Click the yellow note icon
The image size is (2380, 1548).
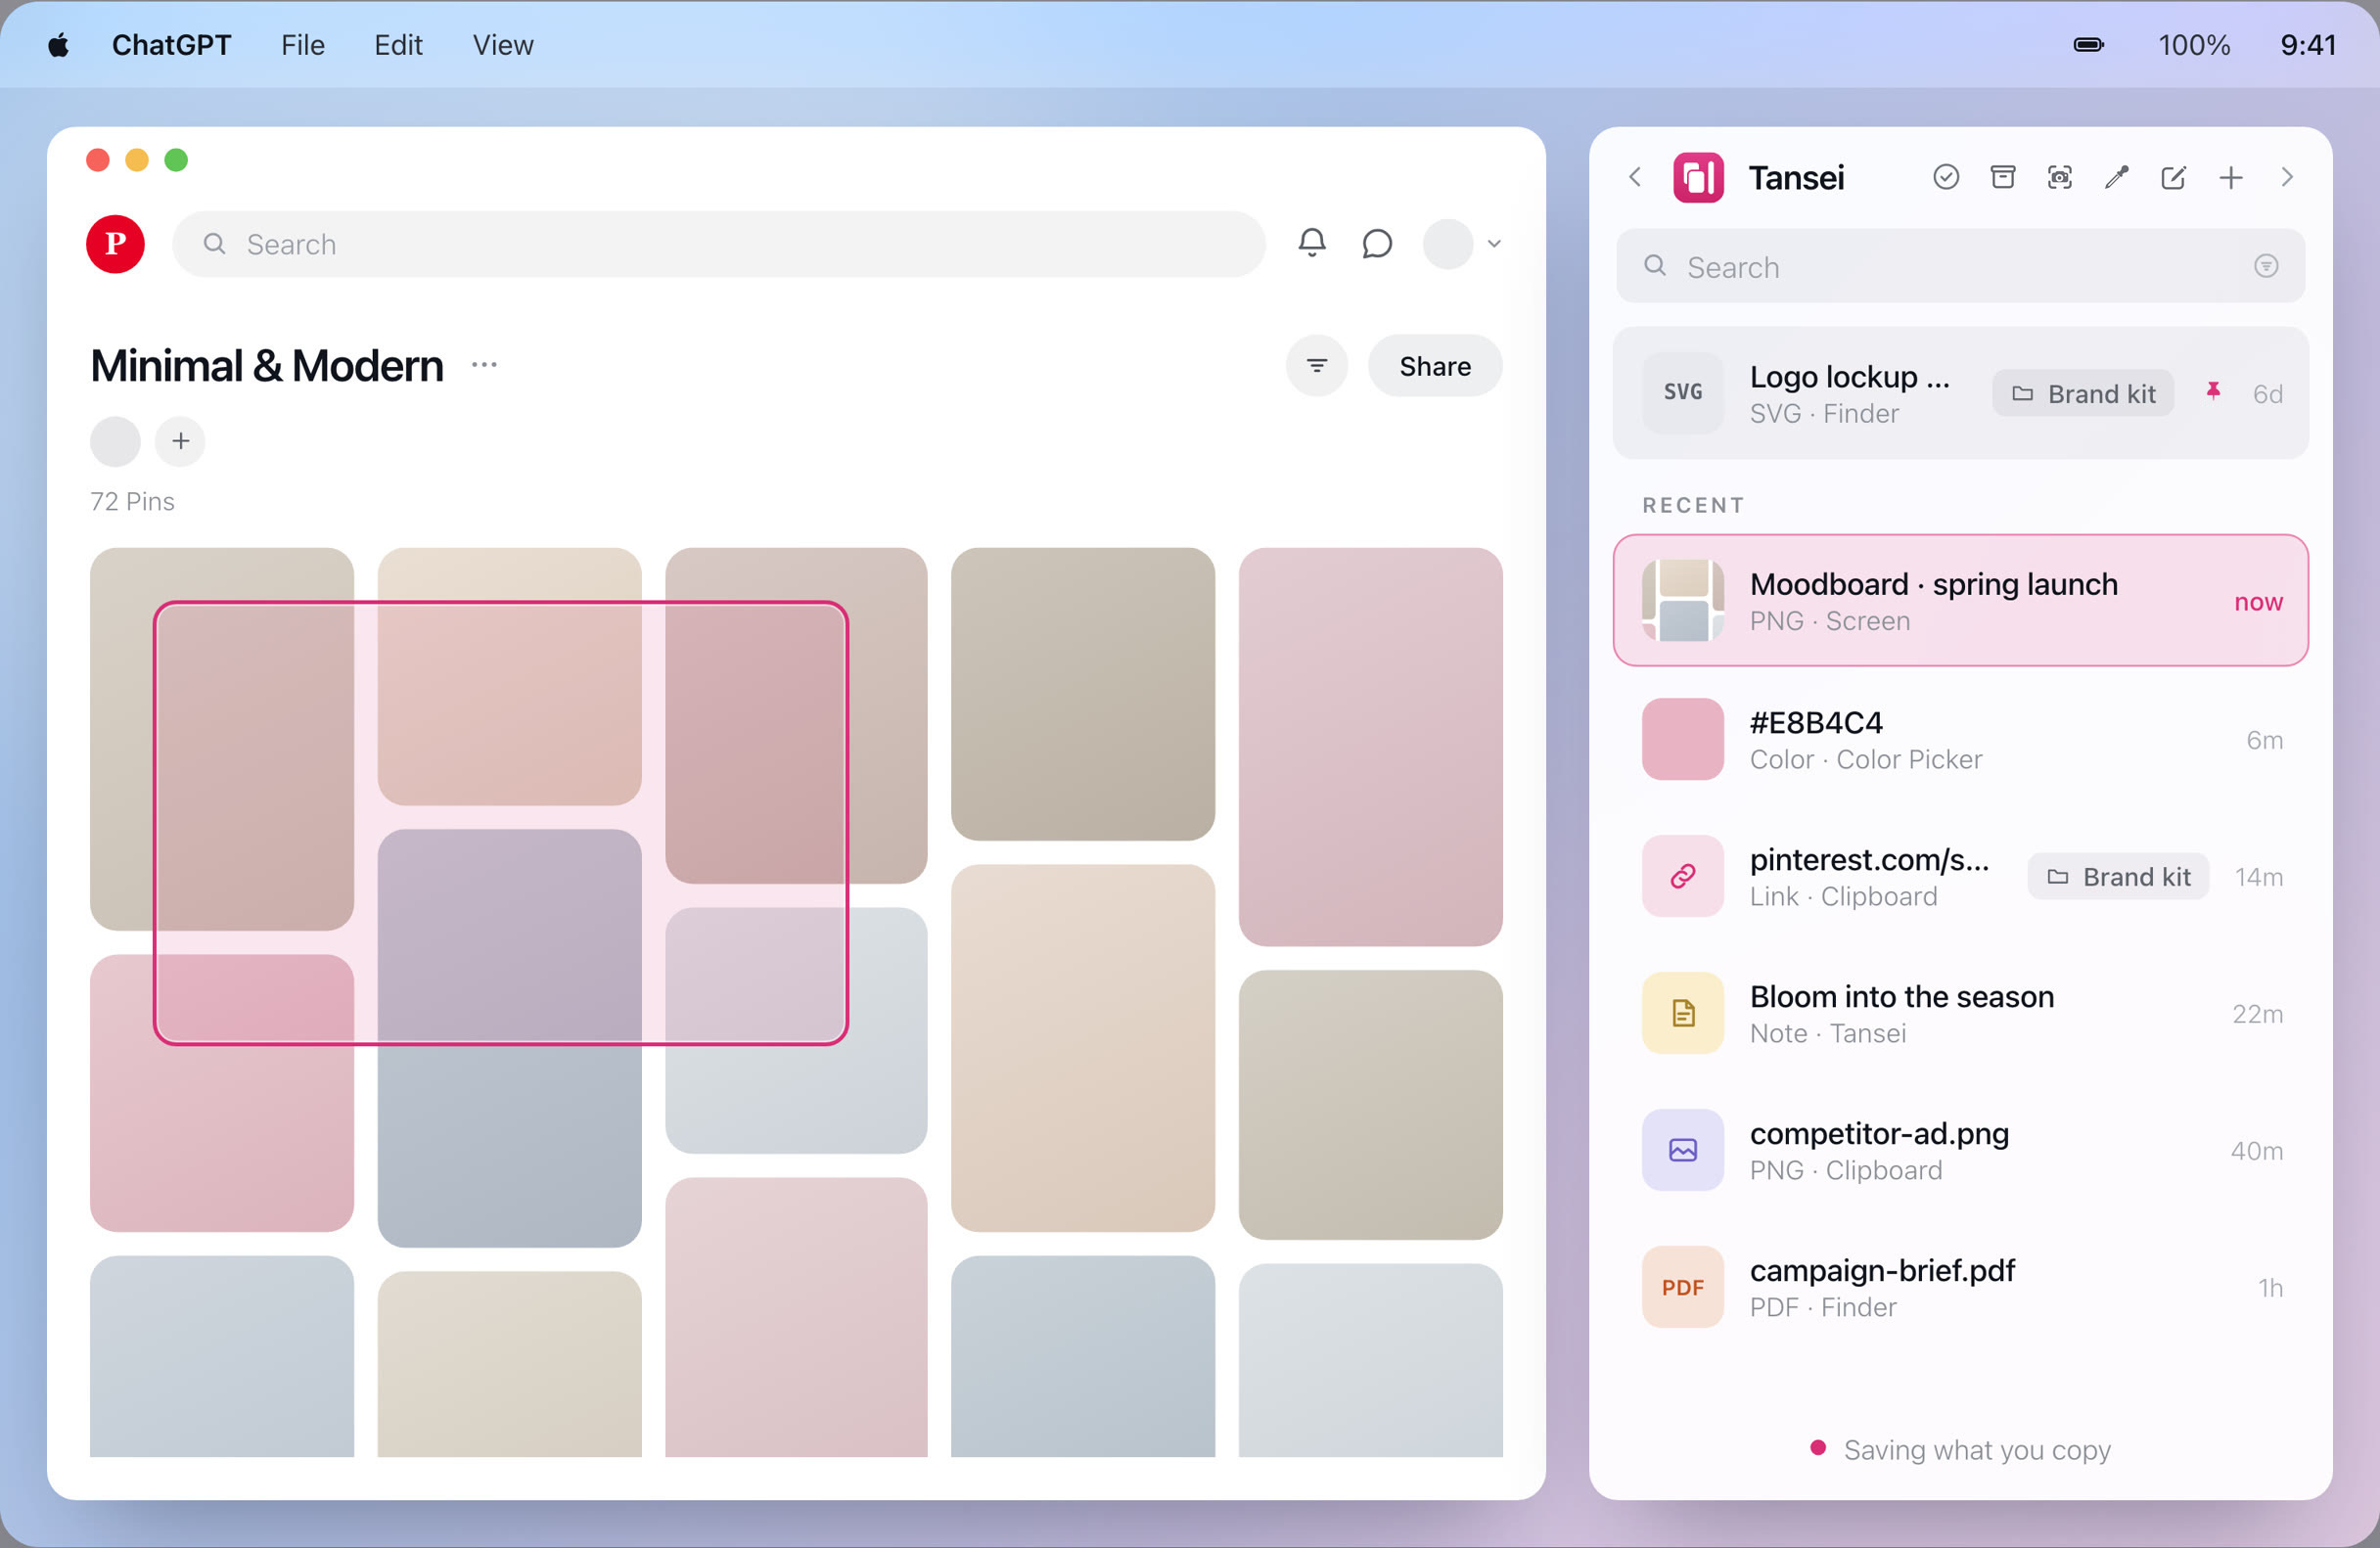[1682, 1013]
